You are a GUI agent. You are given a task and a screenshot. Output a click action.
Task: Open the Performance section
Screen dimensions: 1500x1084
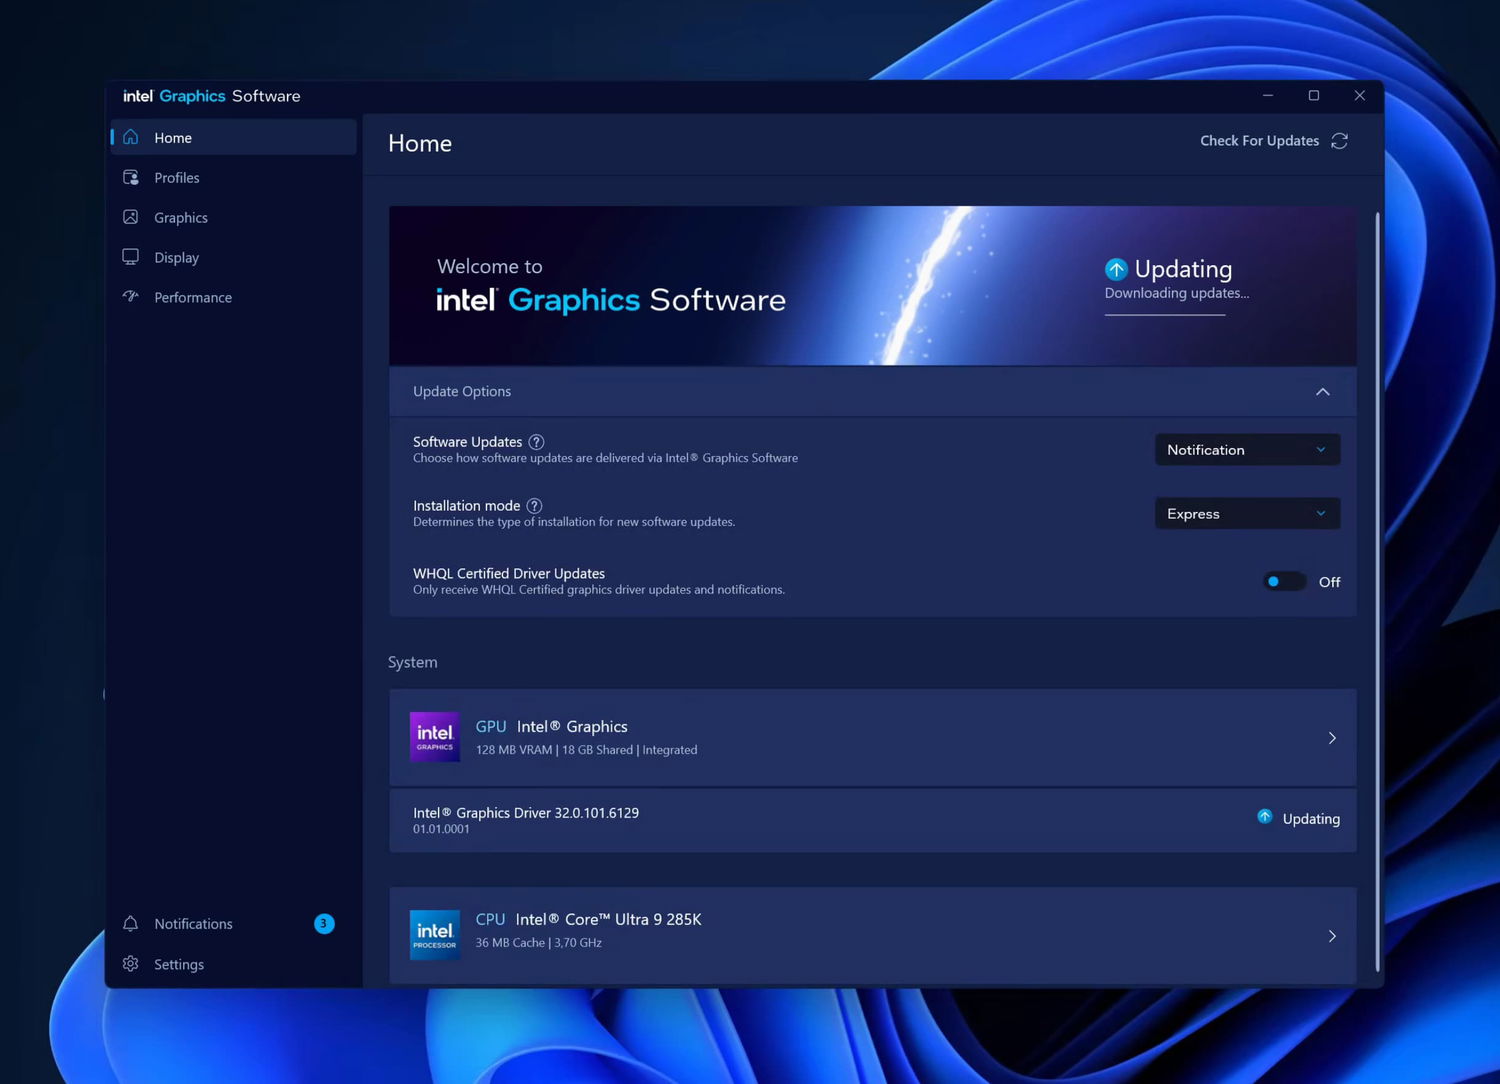[x=234, y=297]
